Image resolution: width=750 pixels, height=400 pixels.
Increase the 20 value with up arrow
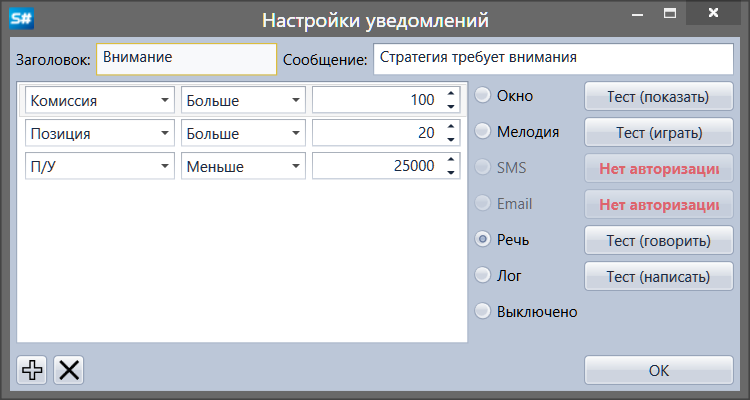(451, 126)
